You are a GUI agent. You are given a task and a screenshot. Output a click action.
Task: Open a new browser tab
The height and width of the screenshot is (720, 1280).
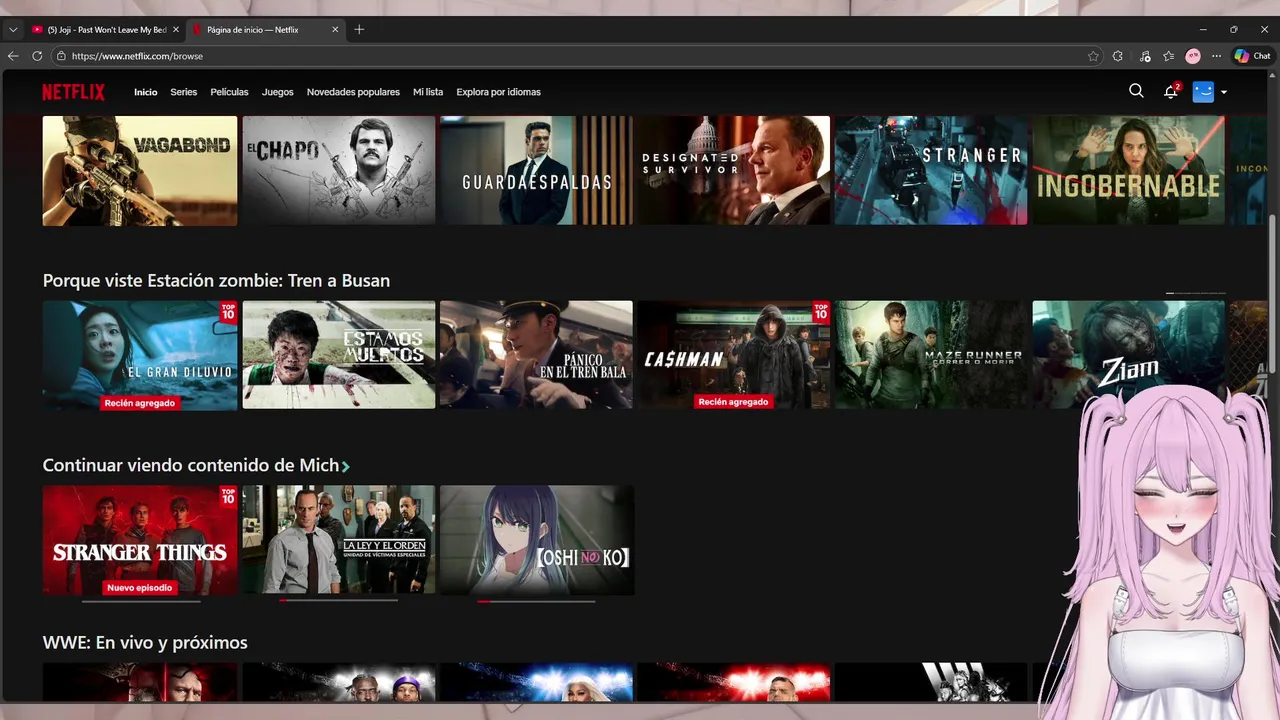(x=359, y=30)
